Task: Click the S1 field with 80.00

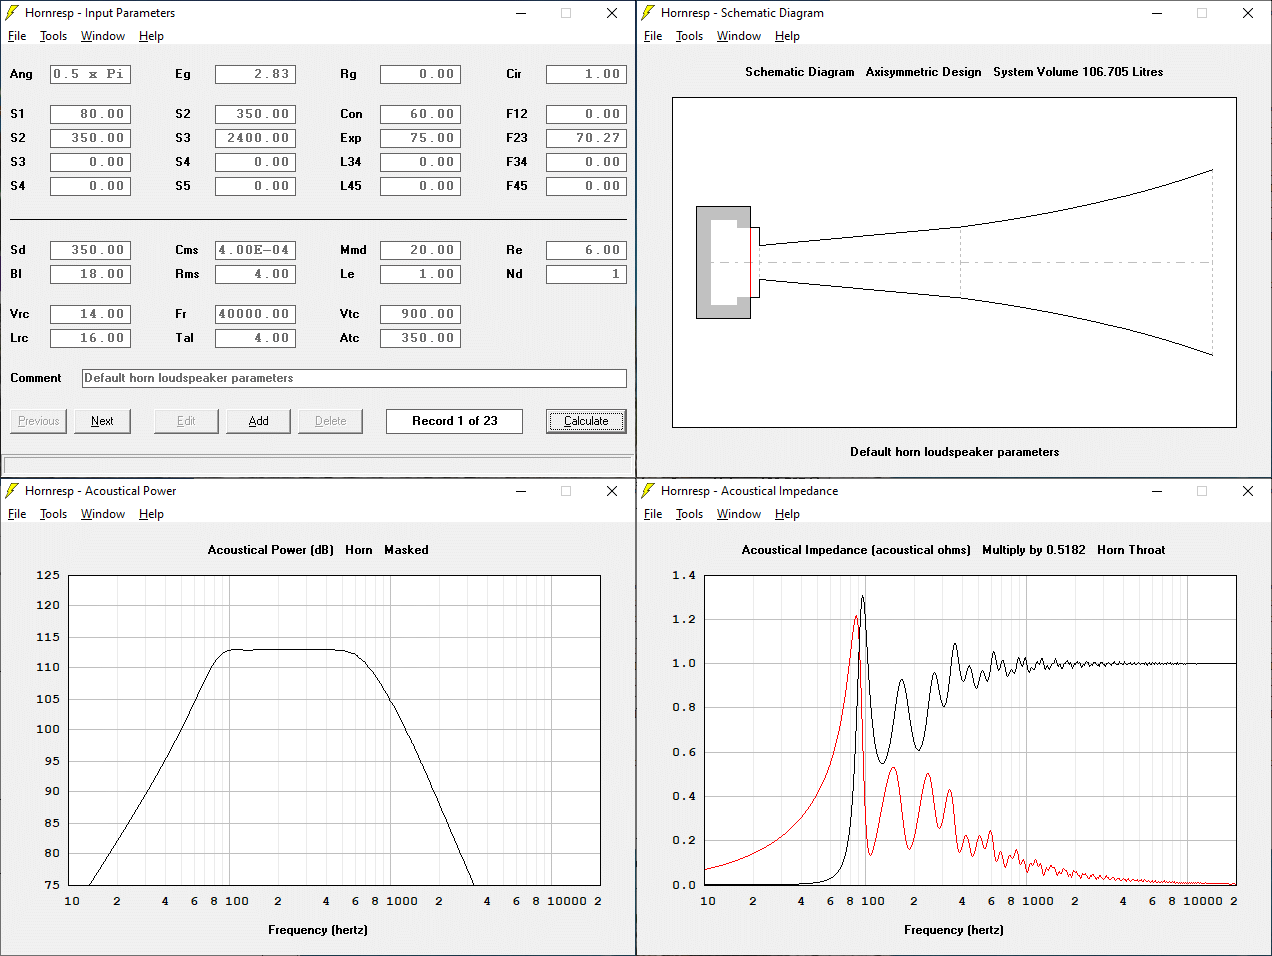Action: pos(90,114)
